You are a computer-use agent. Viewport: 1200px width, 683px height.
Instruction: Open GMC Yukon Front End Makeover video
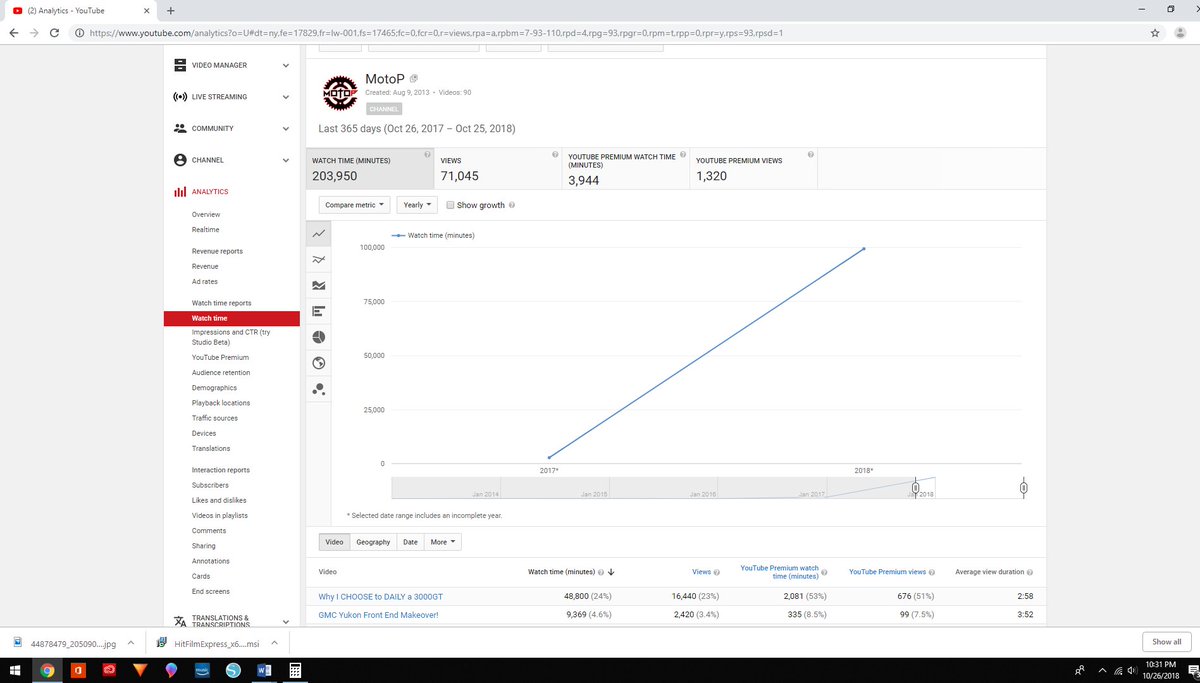[378, 615]
